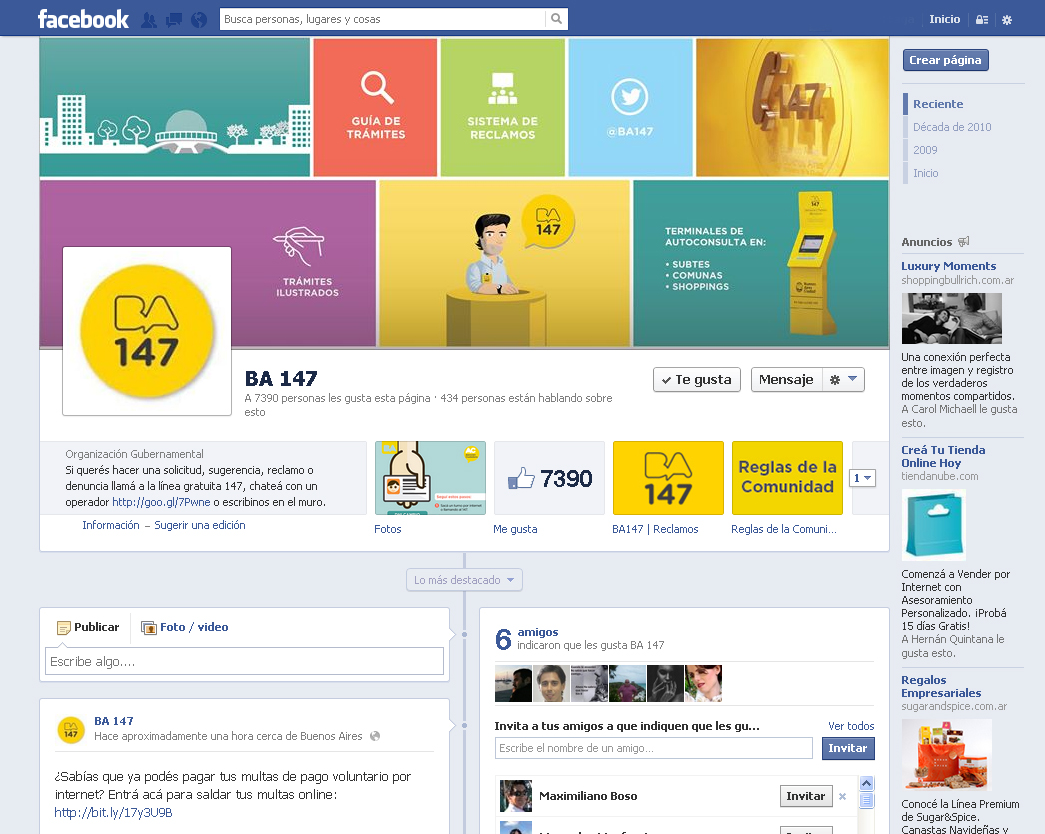Select Reciente in timeline navigation
The height and width of the screenshot is (834, 1045).
click(x=938, y=104)
